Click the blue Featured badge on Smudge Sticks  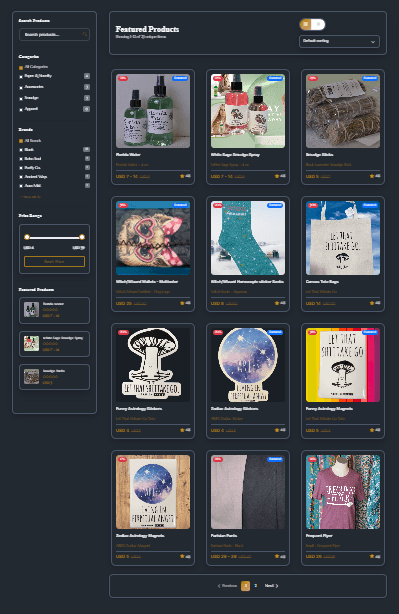point(370,78)
